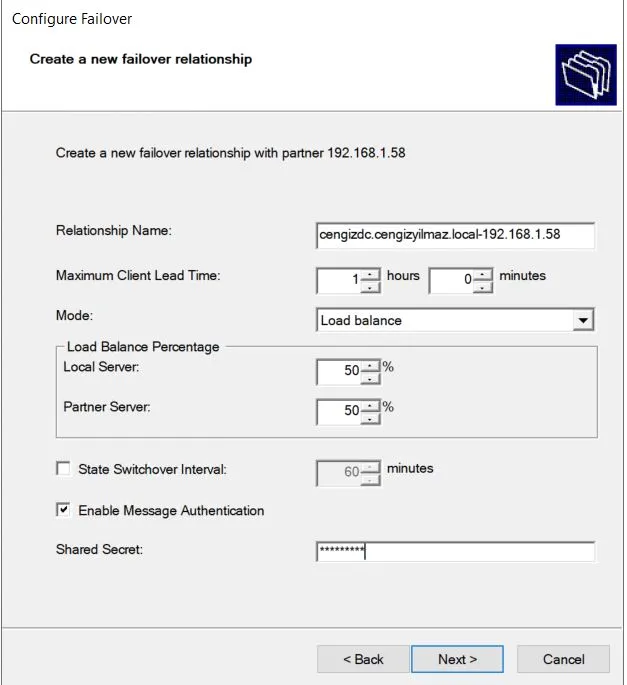This screenshot has height=685, width=627.
Task: Increase Maximum Client Lead Time hours
Action: pyautogui.click(x=371, y=275)
